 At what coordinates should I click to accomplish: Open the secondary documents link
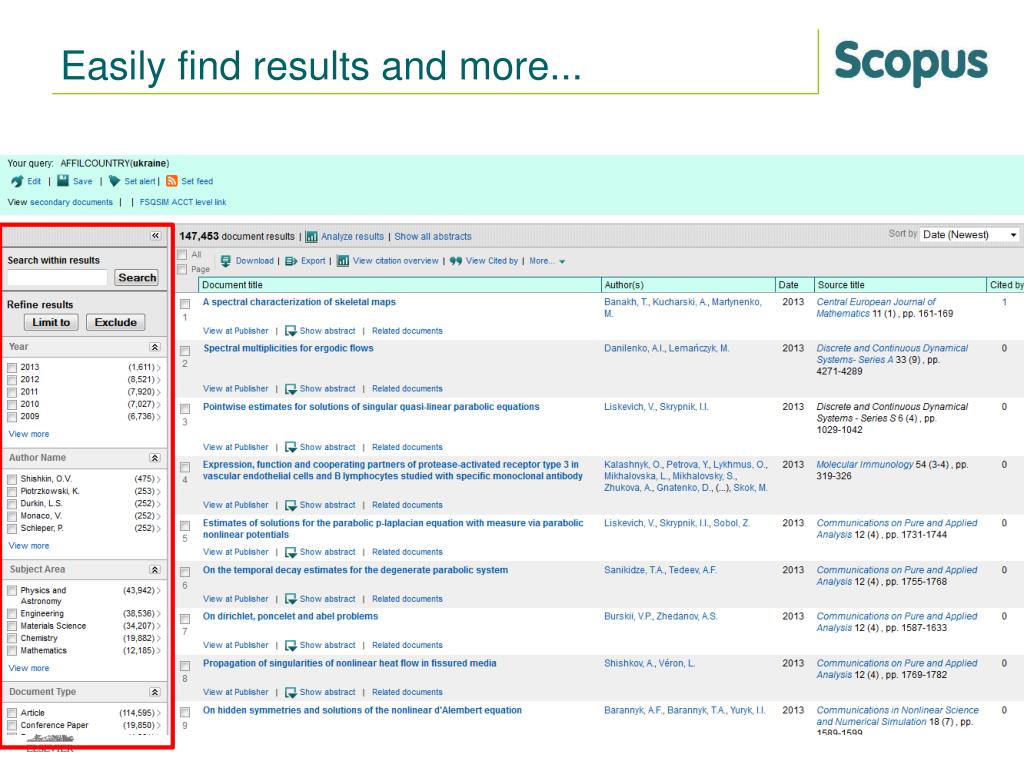click(x=71, y=202)
